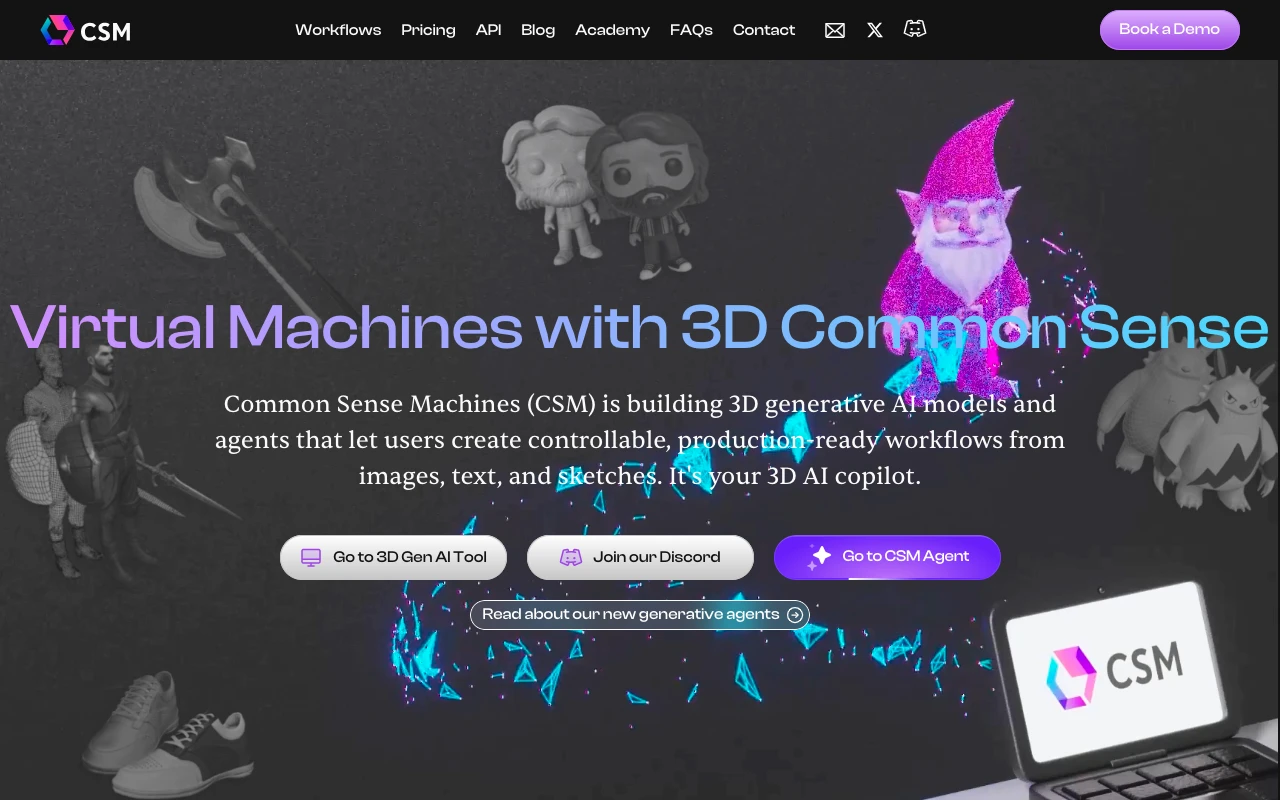Go to the Academy page

click(x=612, y=30)
